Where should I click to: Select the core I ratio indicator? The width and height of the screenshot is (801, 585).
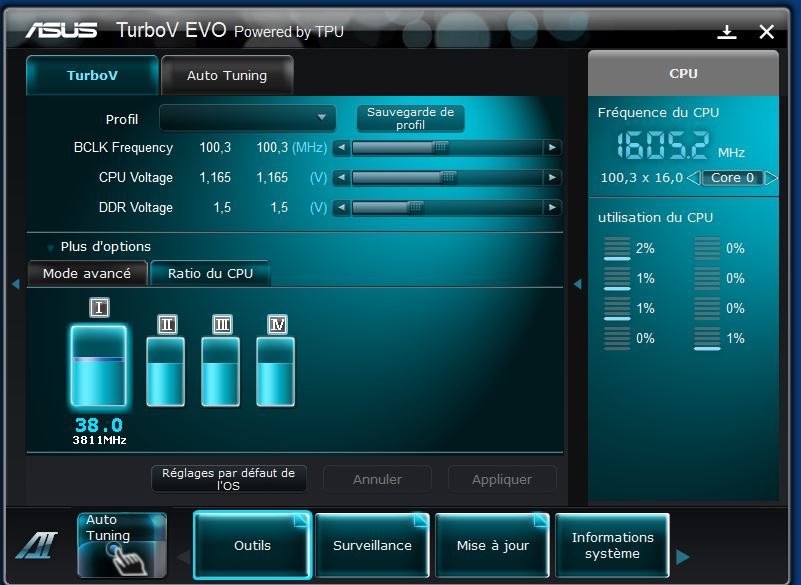(99, 308)
